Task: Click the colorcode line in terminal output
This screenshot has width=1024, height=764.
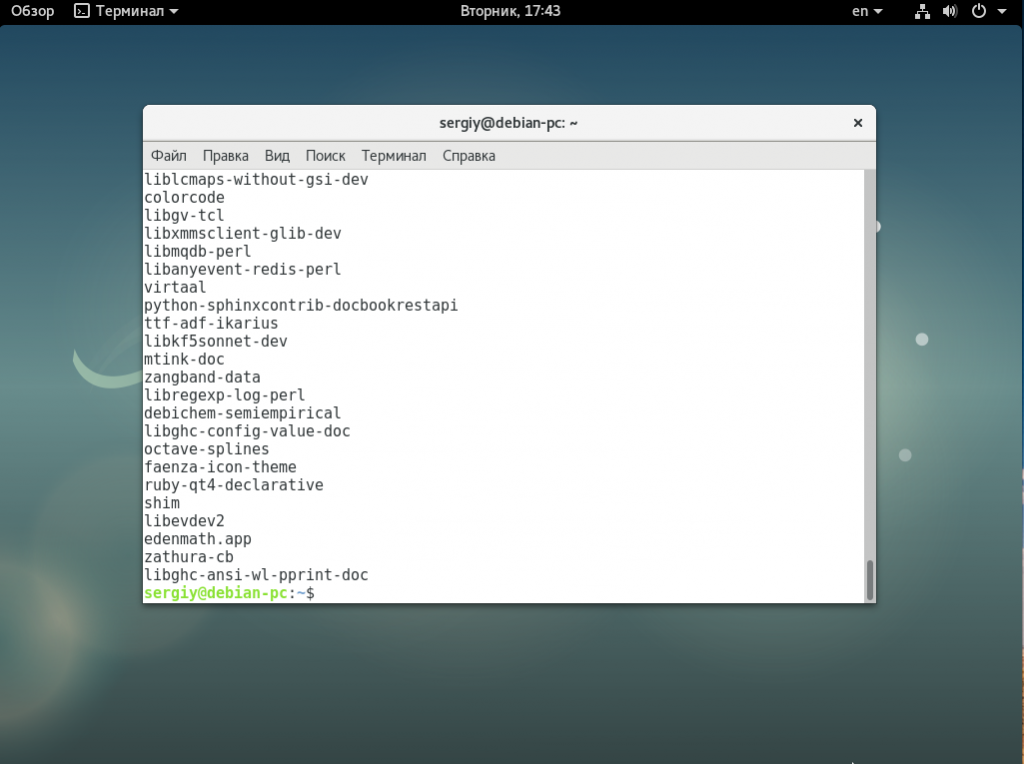Action: coord(184,198)
